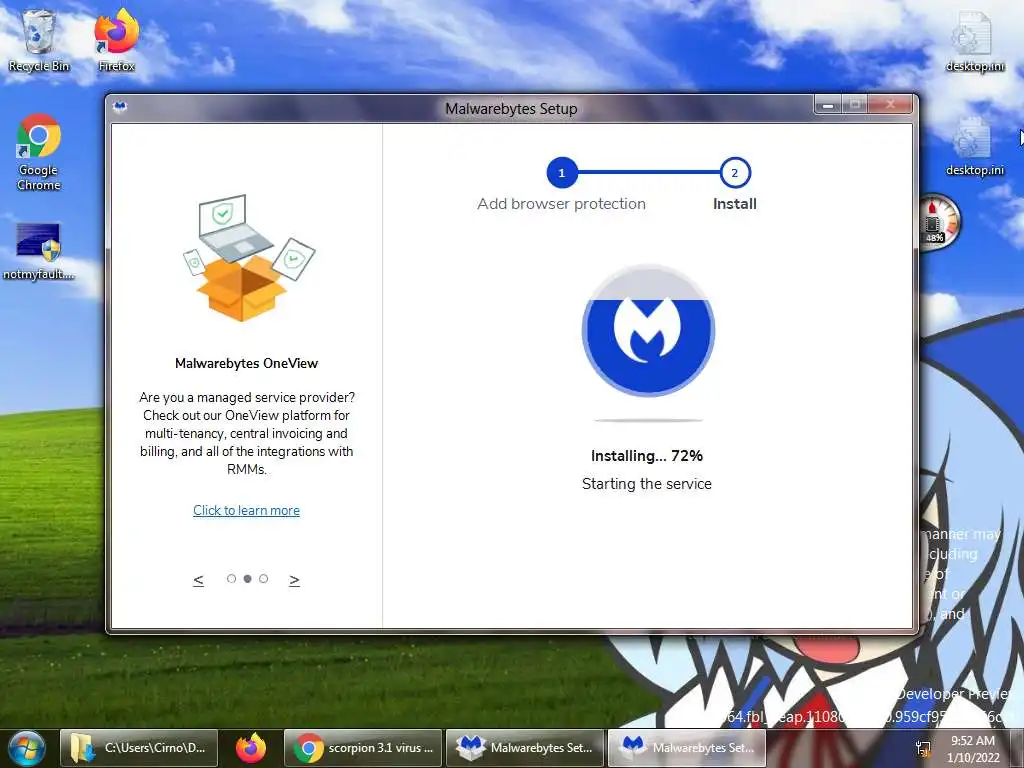Open the Windows Start orb
The height and width of the screenshot is (768, 1024).
(x=27, y=748)
